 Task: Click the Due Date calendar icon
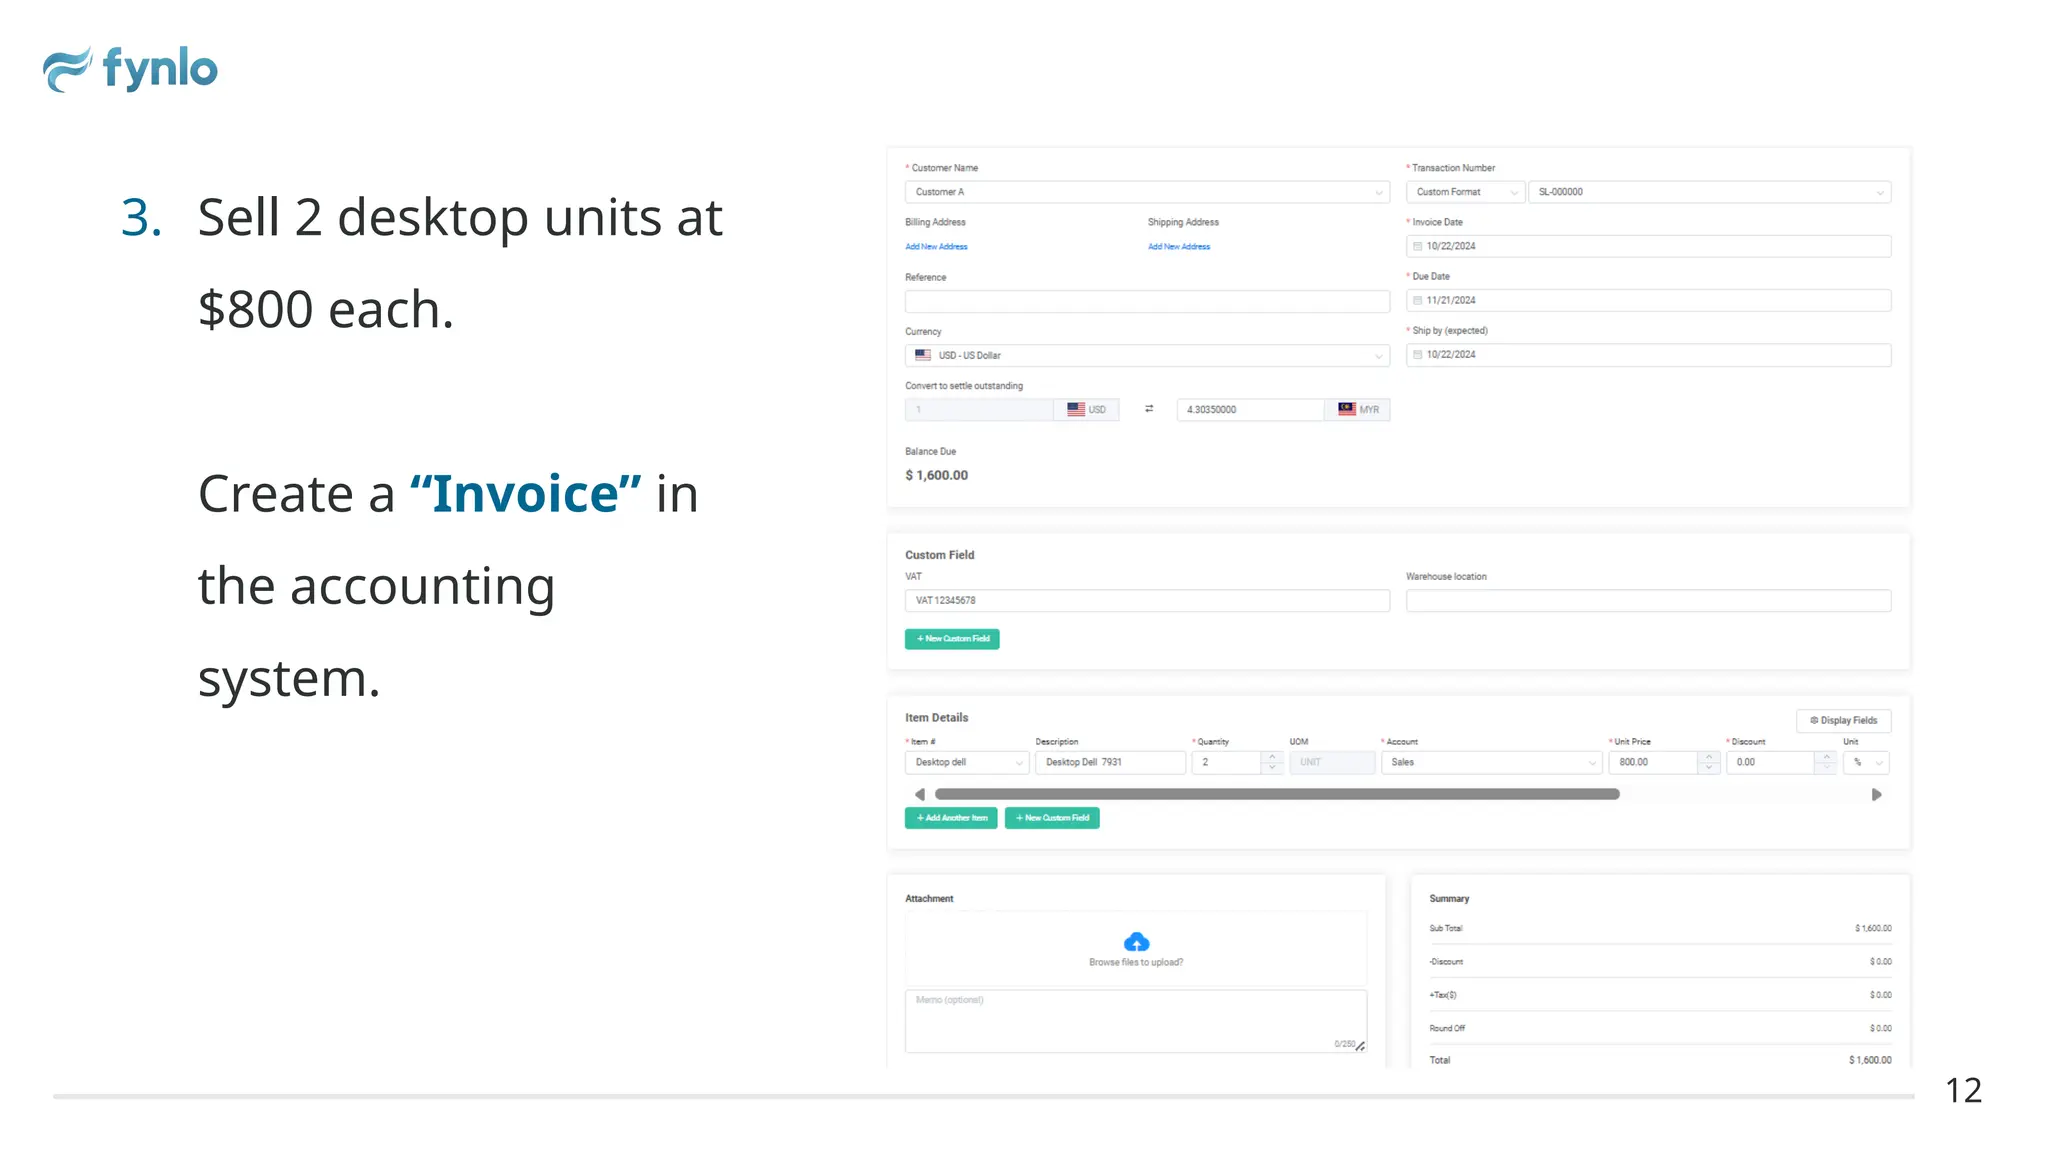1417,300
